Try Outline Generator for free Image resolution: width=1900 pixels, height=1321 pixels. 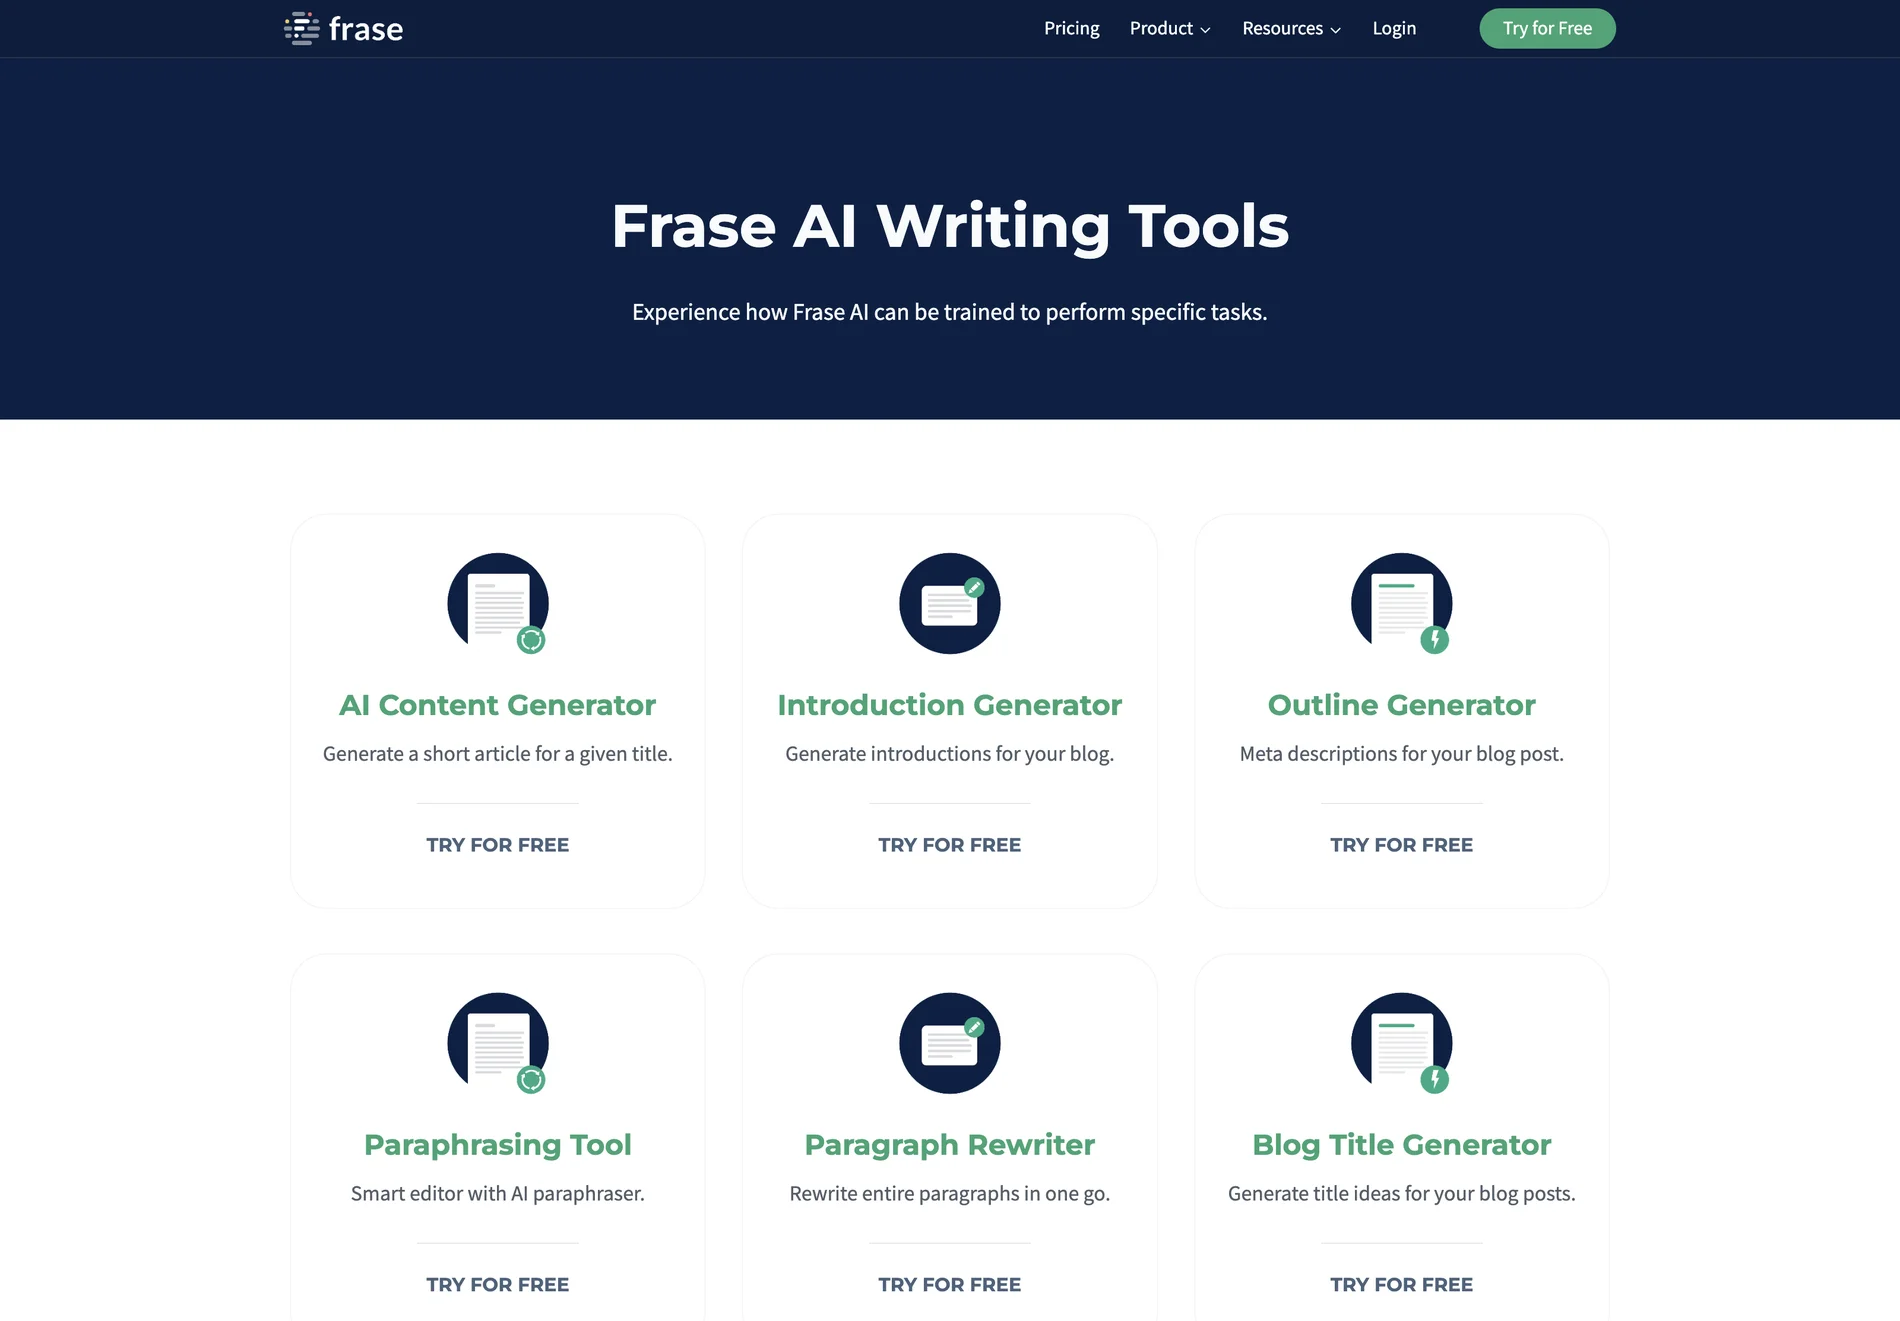click(x=1402, y=845)
